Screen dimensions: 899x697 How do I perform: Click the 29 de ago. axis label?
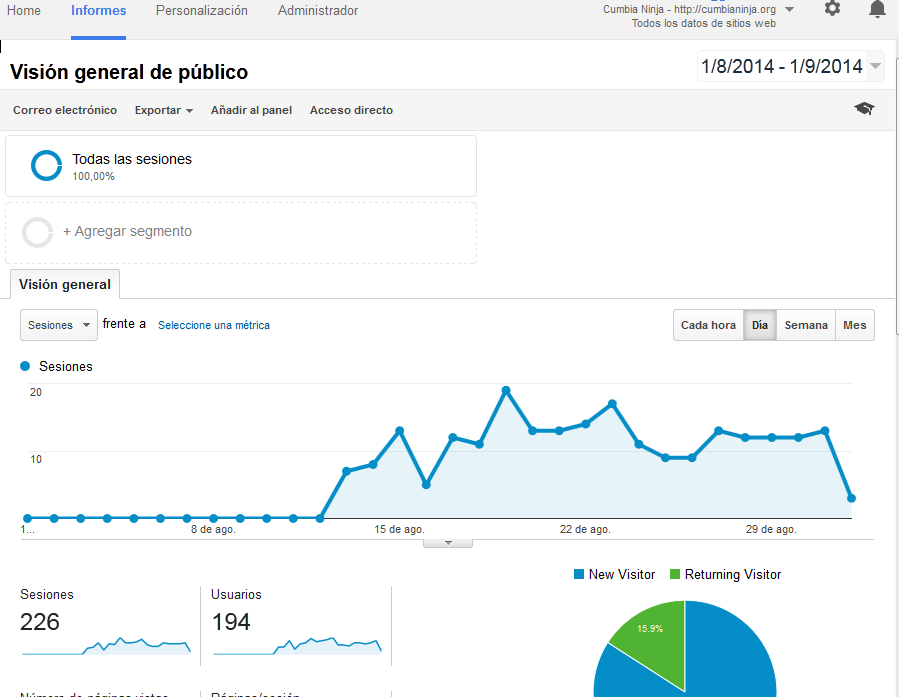[771, 529]
